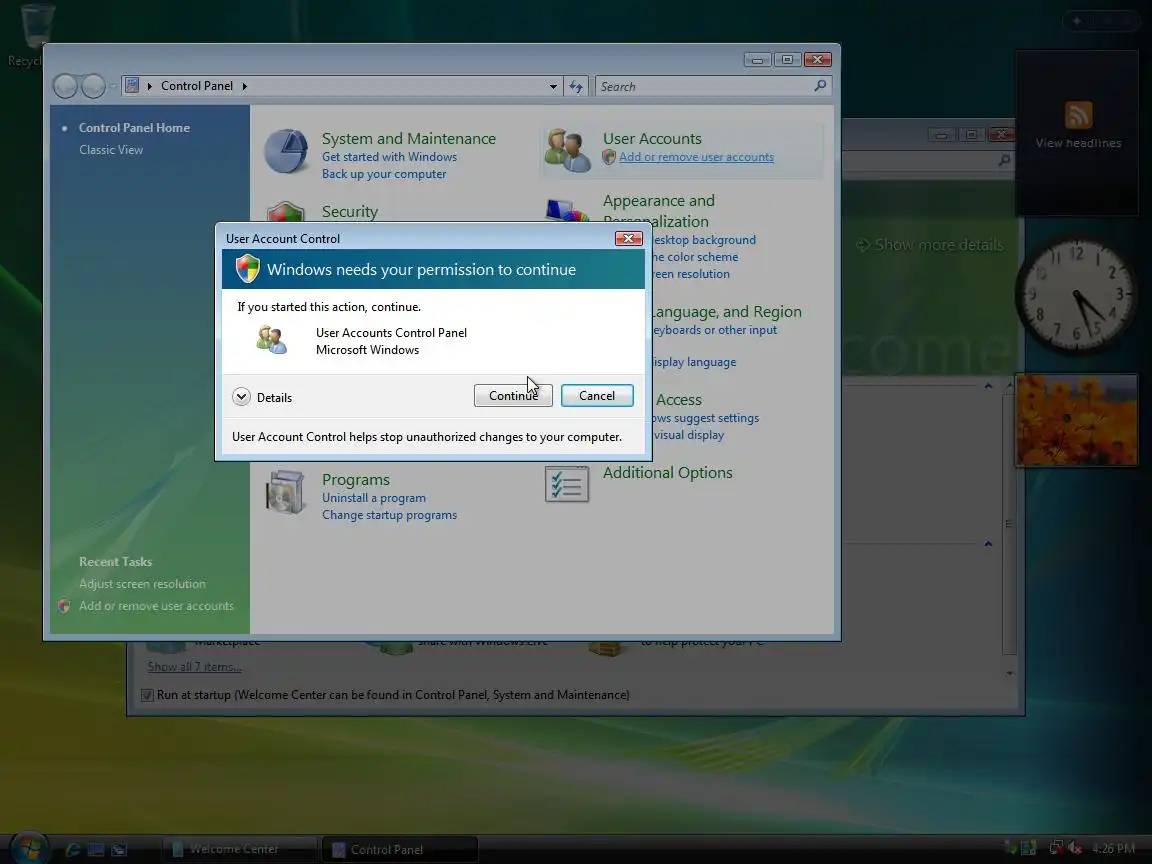Click the sidebar gadget add plus button
1152x864 pixels.
coord(1077,21)
